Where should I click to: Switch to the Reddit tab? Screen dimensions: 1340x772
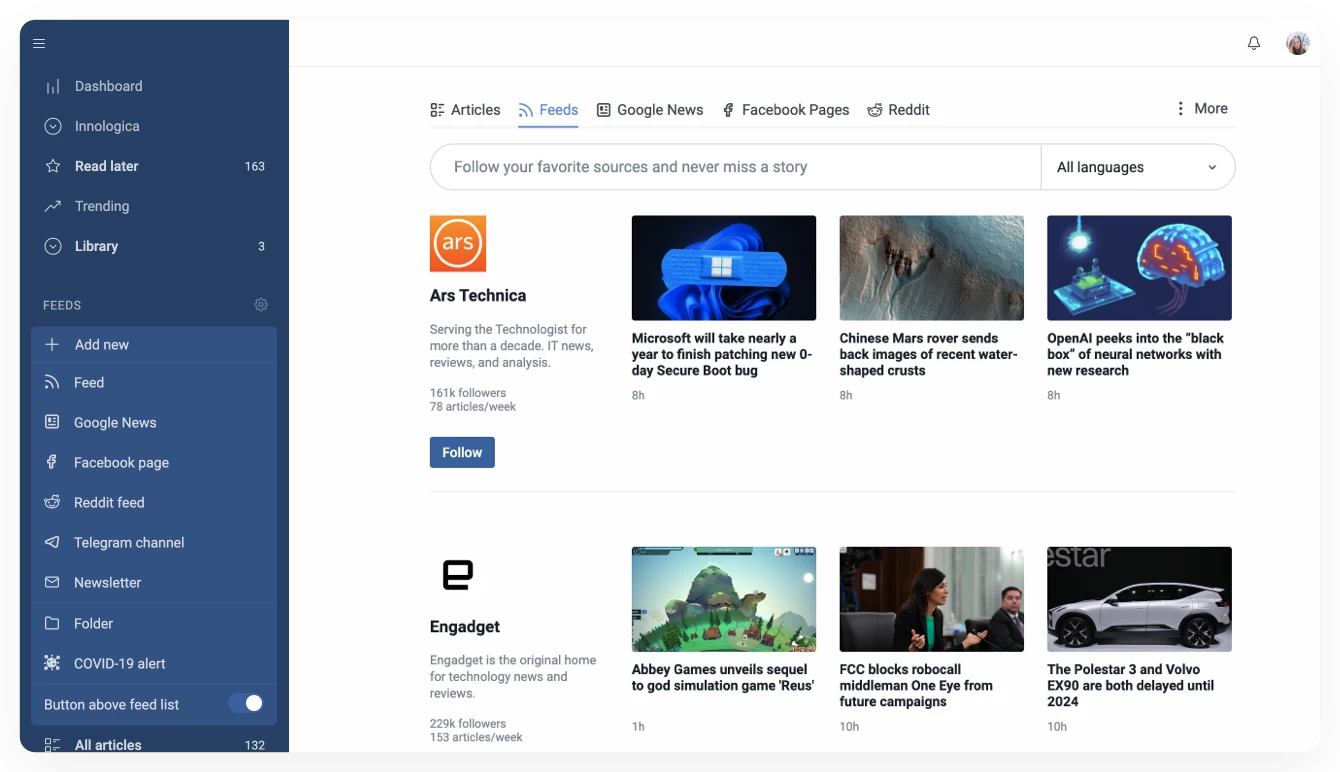point(898,110)
